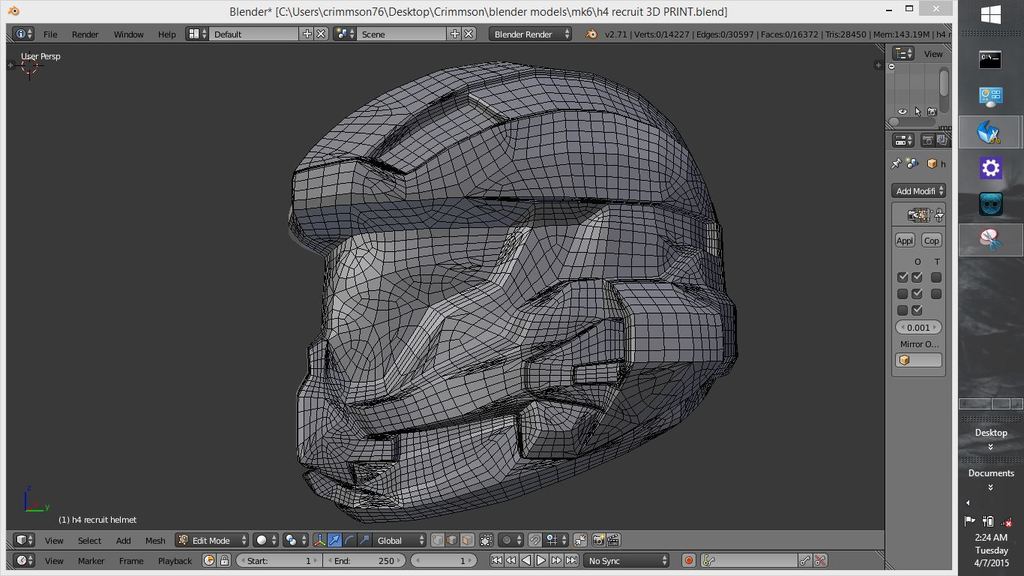
Task: Click the Add Modifier button
Action: coord(918,191)
